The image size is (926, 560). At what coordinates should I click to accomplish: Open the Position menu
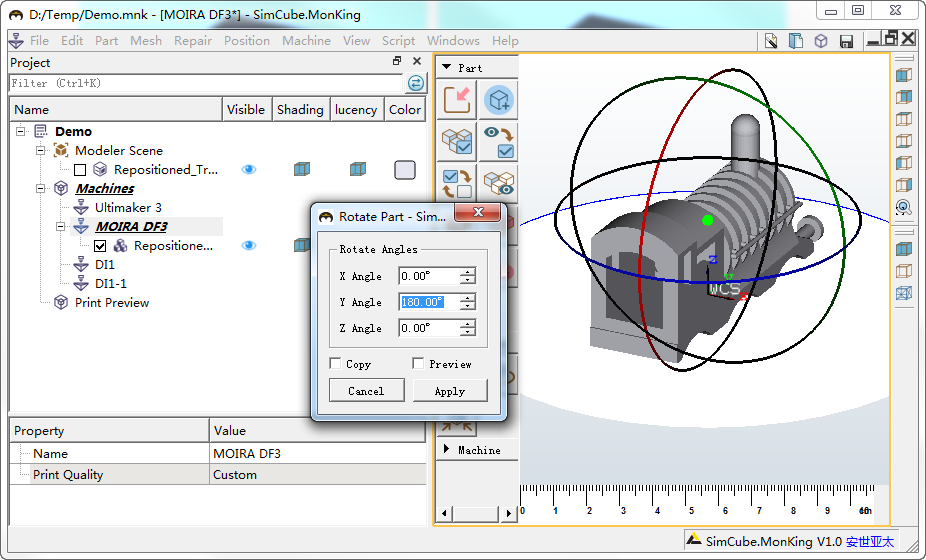click(246, 41)
